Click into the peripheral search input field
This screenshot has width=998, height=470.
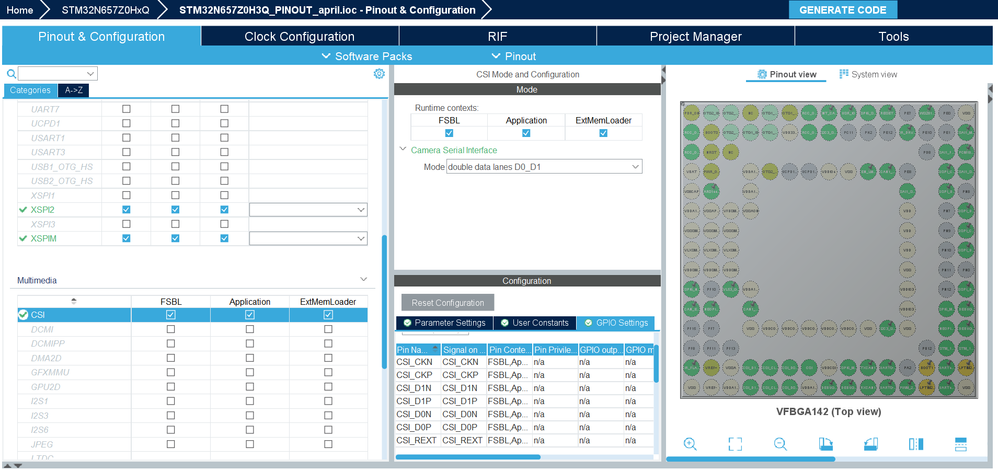coord(52,74)
